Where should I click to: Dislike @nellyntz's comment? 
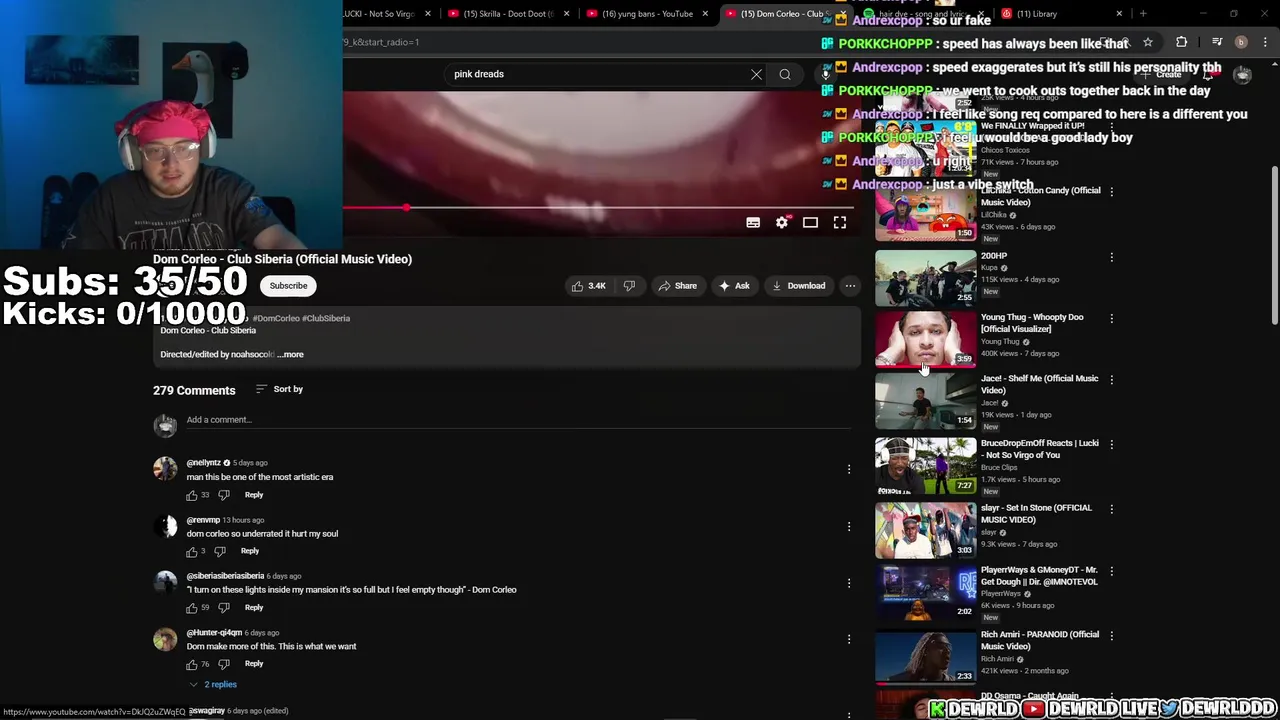[224, 495]
